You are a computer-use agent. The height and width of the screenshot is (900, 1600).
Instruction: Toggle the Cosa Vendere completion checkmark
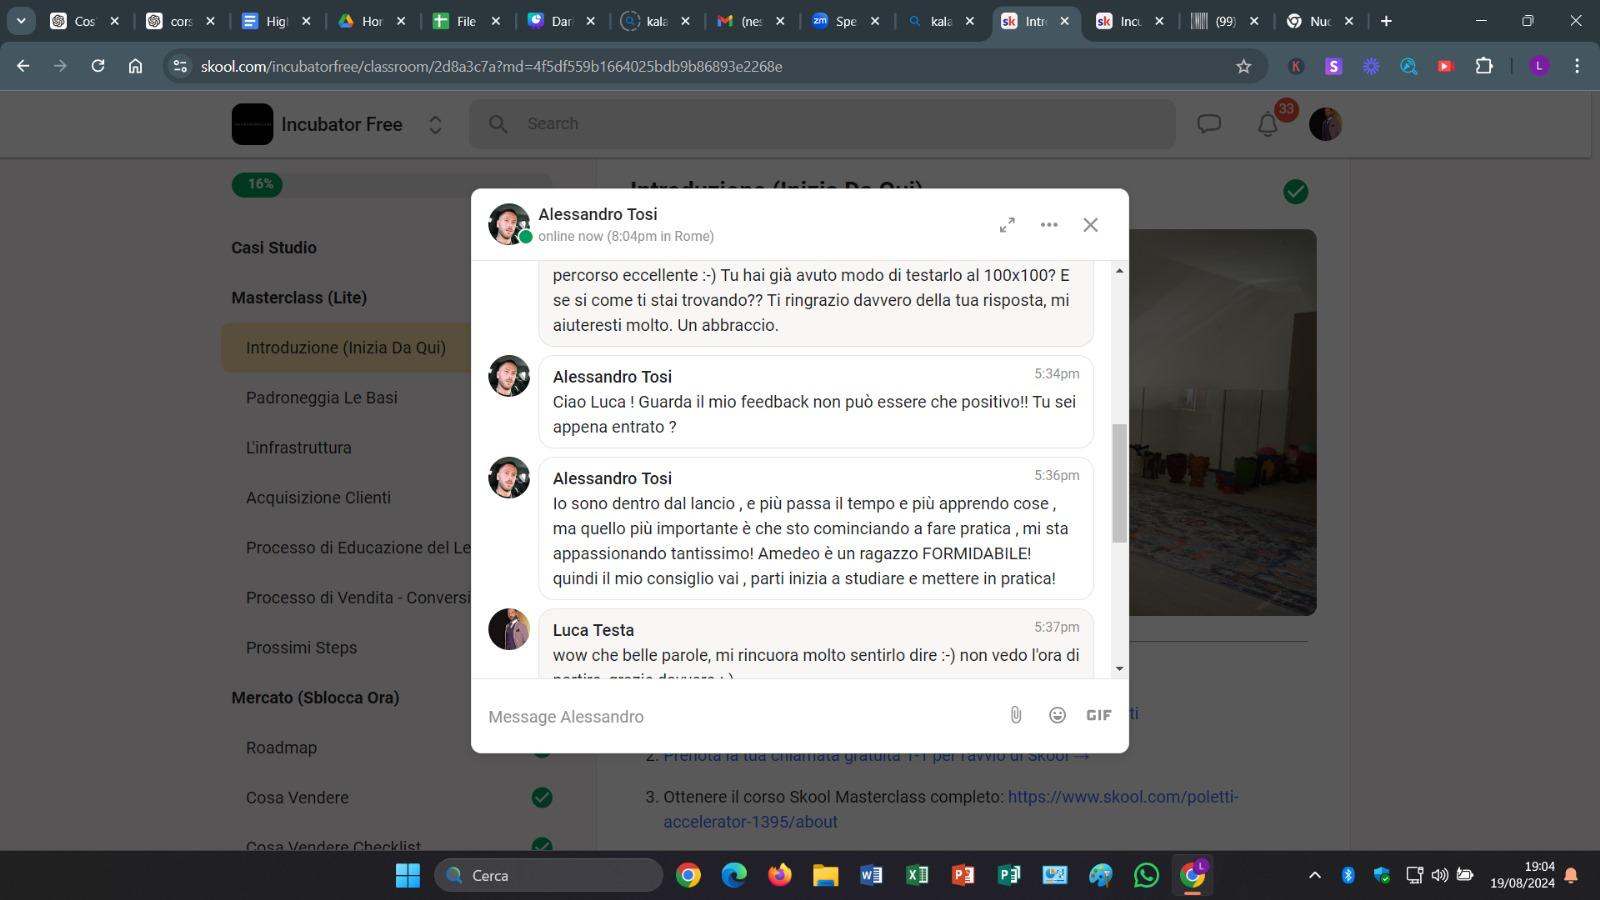point(542,797)
